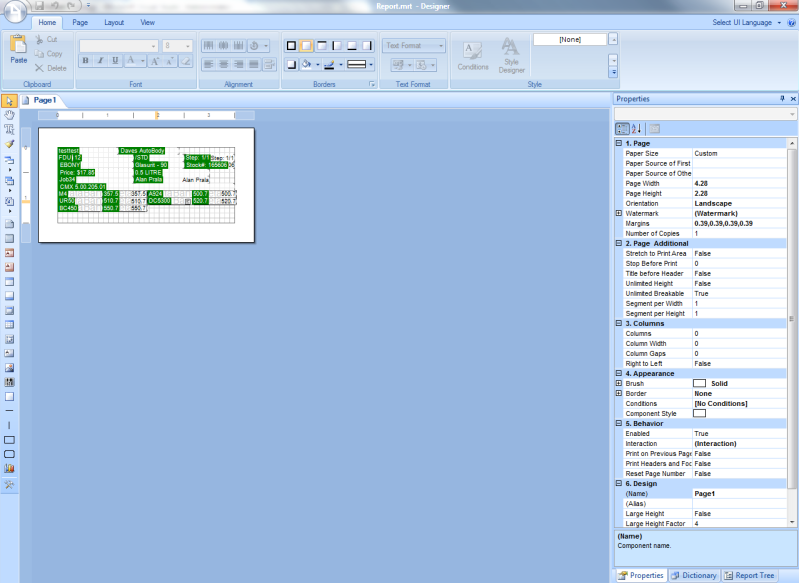This screenshot has width=799, height=583.
Task: Open the Page ribbon tab
Action: pos(80,22)
